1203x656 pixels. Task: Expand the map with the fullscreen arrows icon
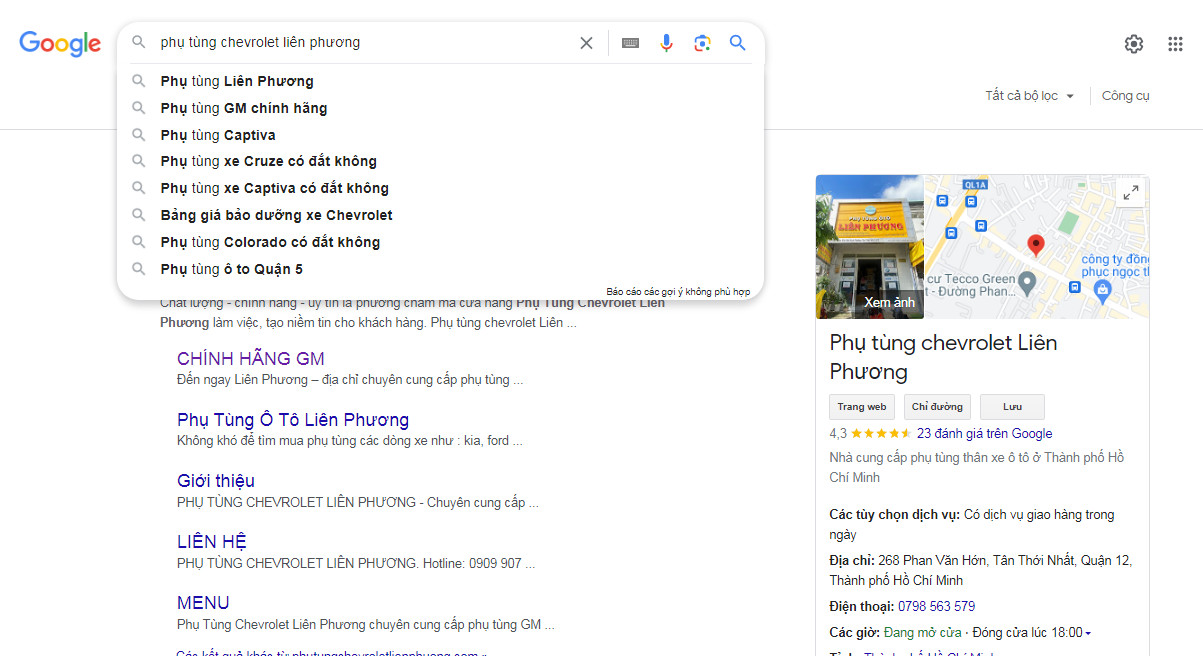click(x=1131, y=192)
